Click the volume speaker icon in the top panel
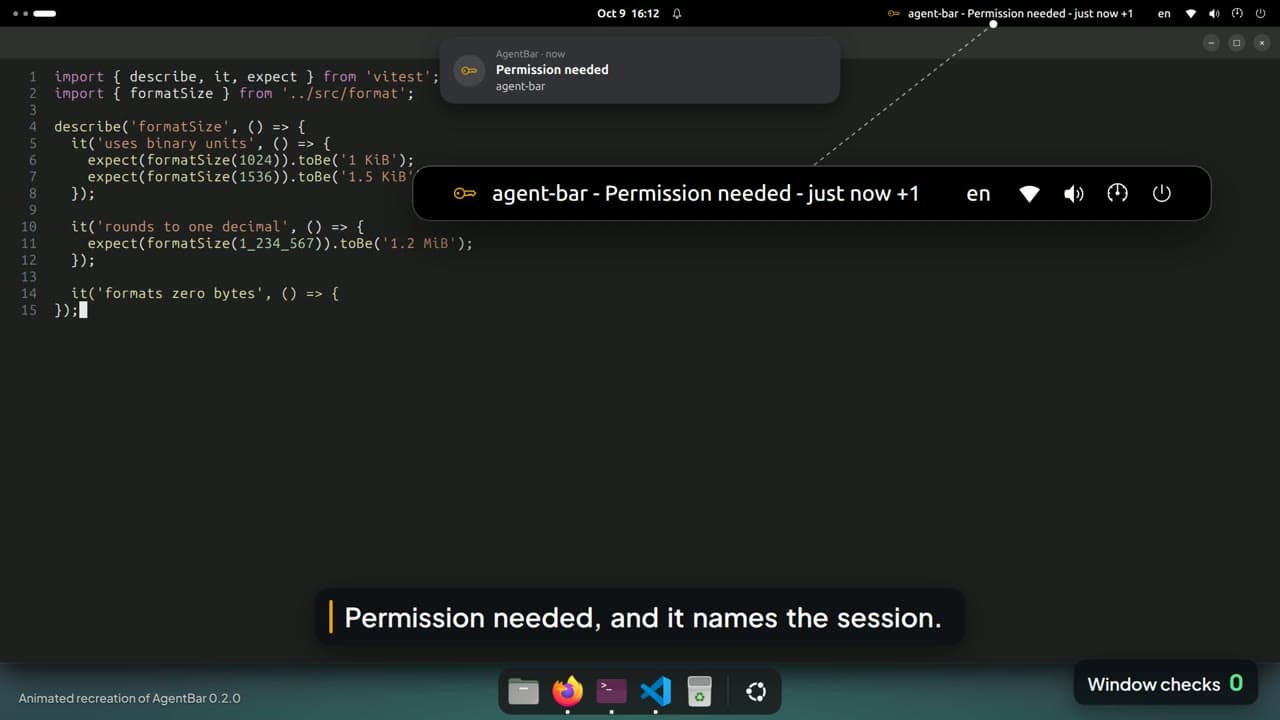The width and height of the screenshot is (1280, 720). (x=1214, y=14)
